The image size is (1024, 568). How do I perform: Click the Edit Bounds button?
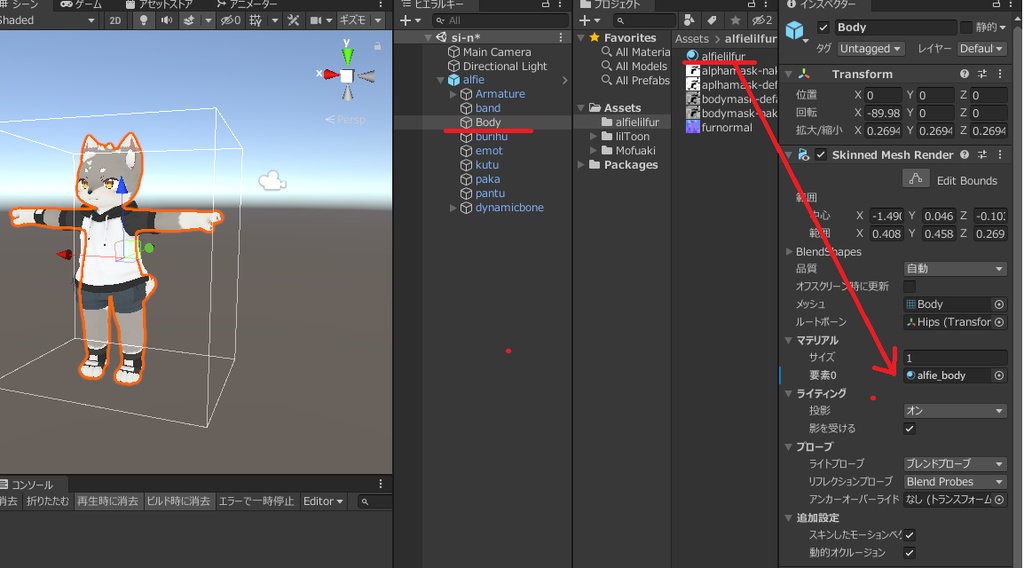click(916, 179)
